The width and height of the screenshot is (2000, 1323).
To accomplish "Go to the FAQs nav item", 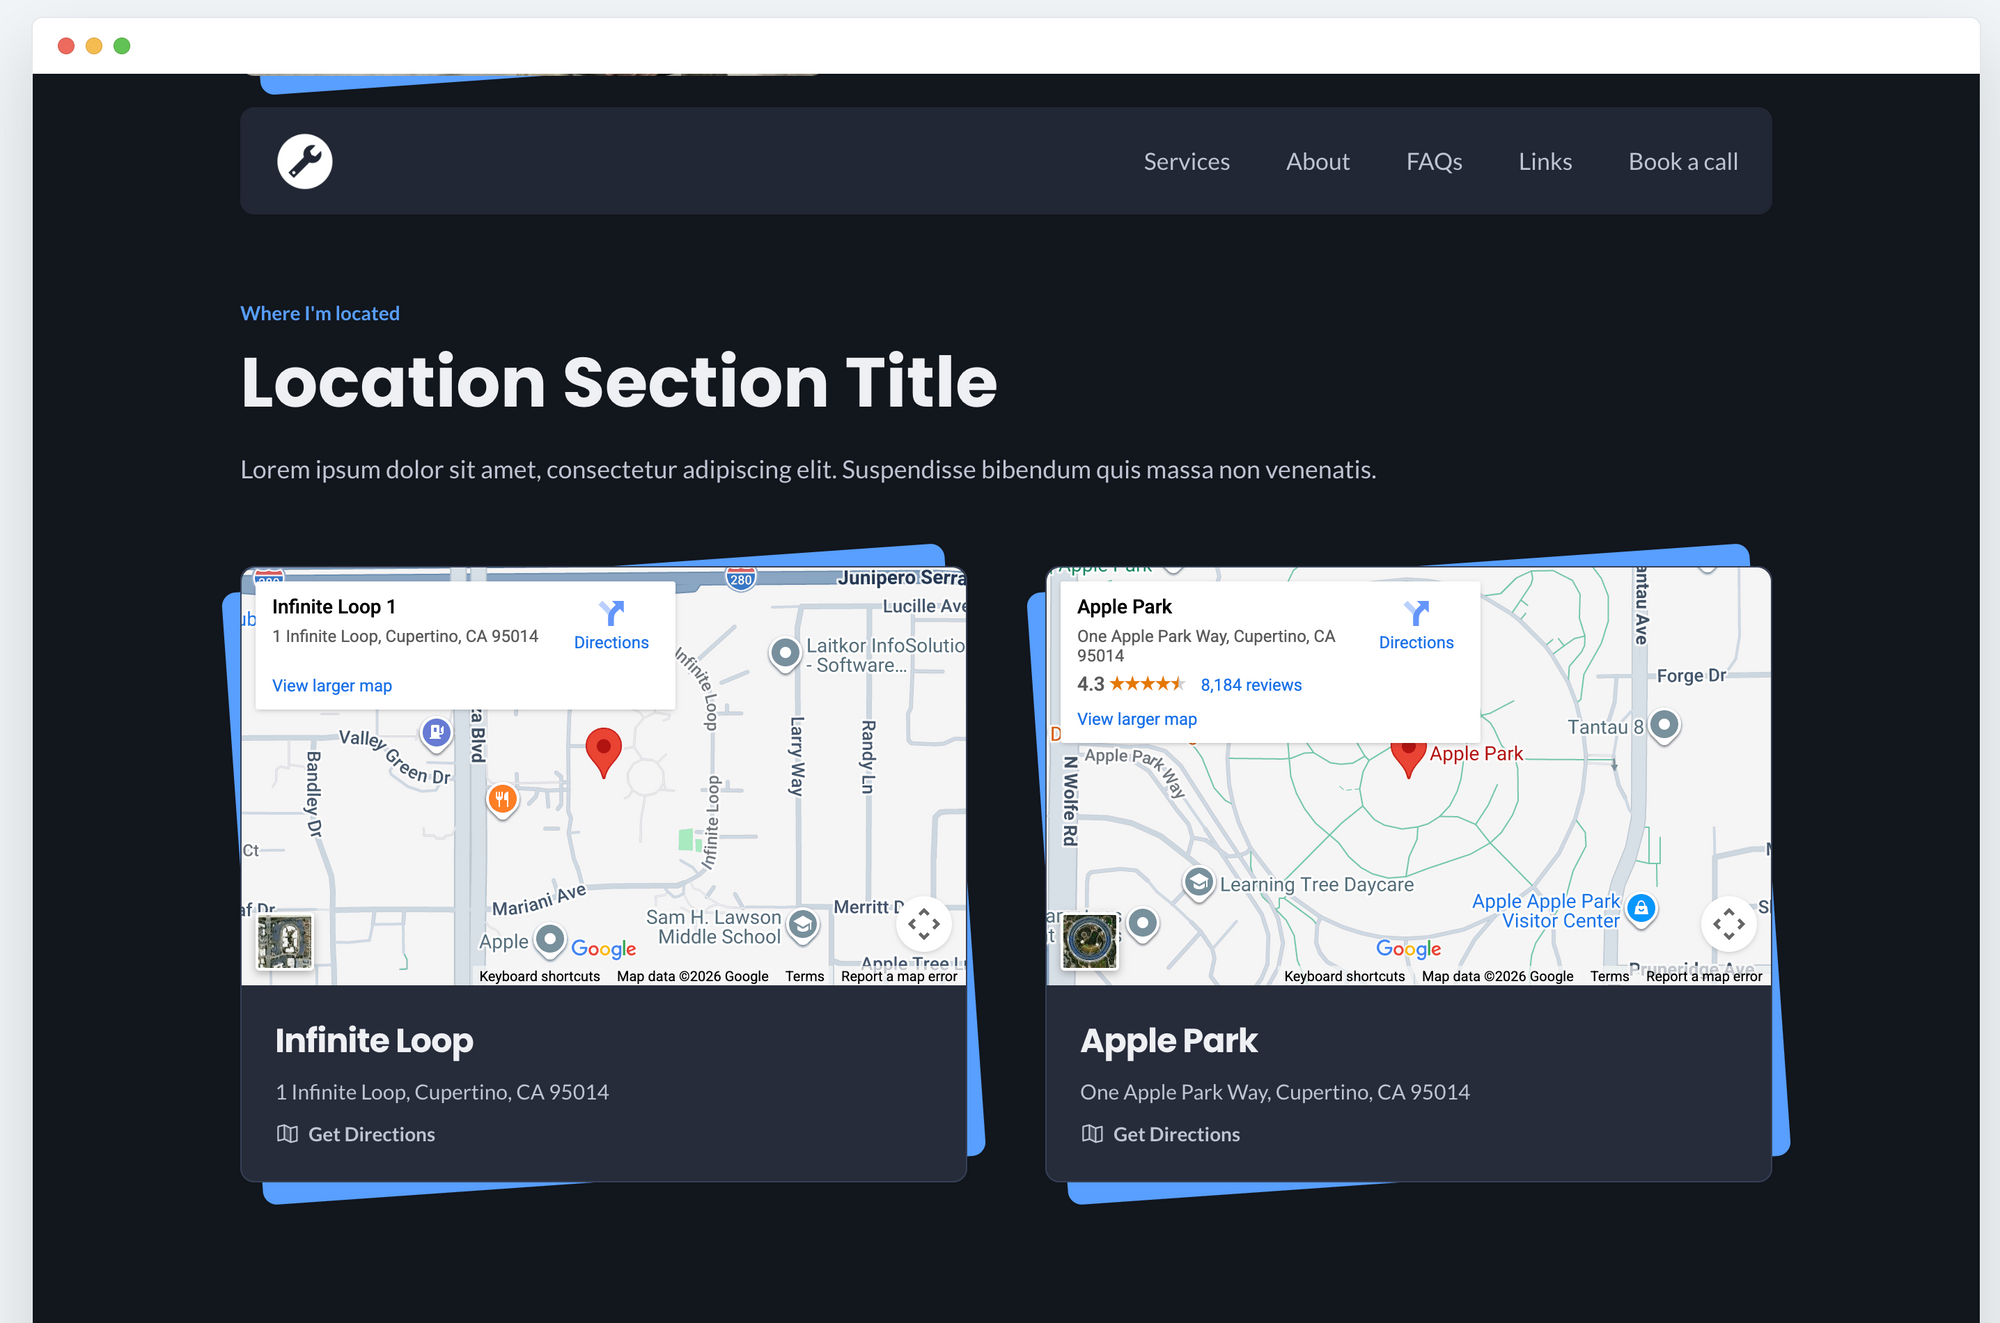I will [x=1434, y=161].
